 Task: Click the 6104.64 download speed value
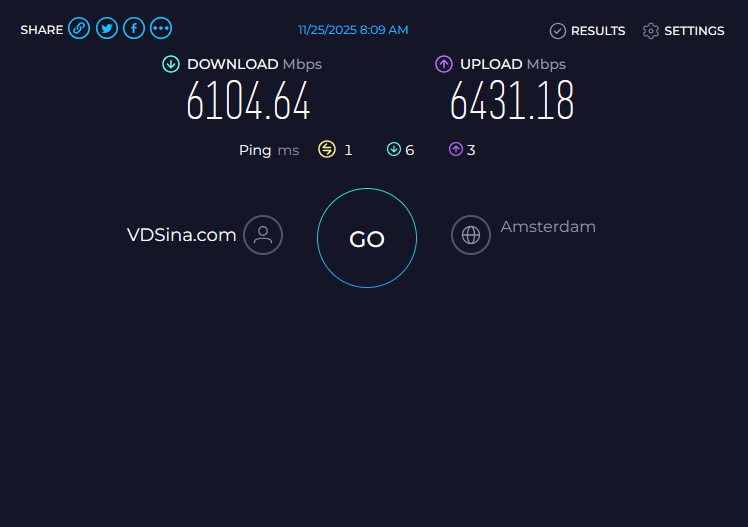click(x=248, y=100)
